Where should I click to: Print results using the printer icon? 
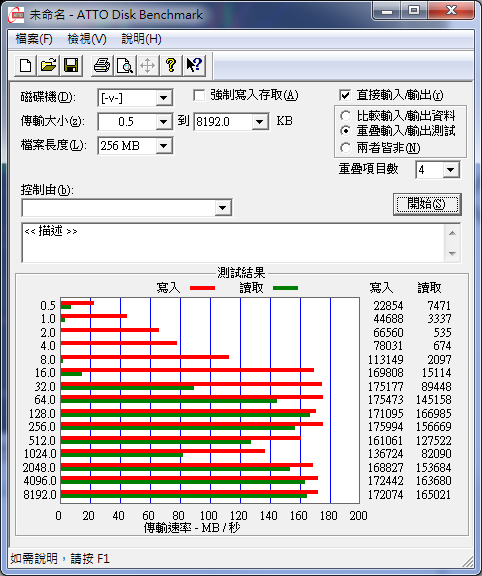102,66
